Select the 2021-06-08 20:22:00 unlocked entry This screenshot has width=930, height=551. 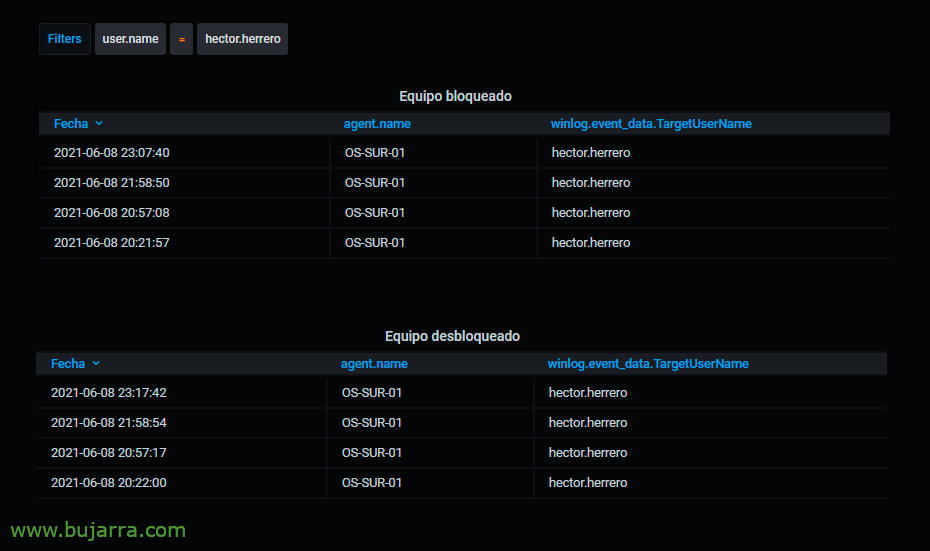click(109, 483)
